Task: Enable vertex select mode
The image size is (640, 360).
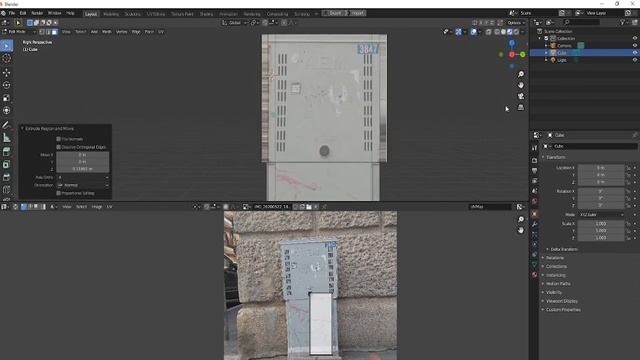Action: coord(42,32)
